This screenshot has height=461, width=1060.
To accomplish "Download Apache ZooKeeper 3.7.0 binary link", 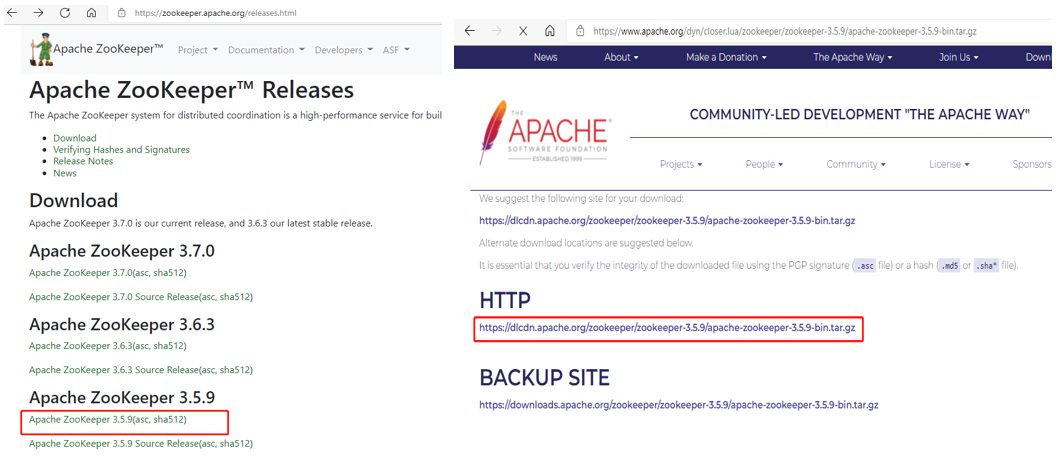I will pos(80,273).
